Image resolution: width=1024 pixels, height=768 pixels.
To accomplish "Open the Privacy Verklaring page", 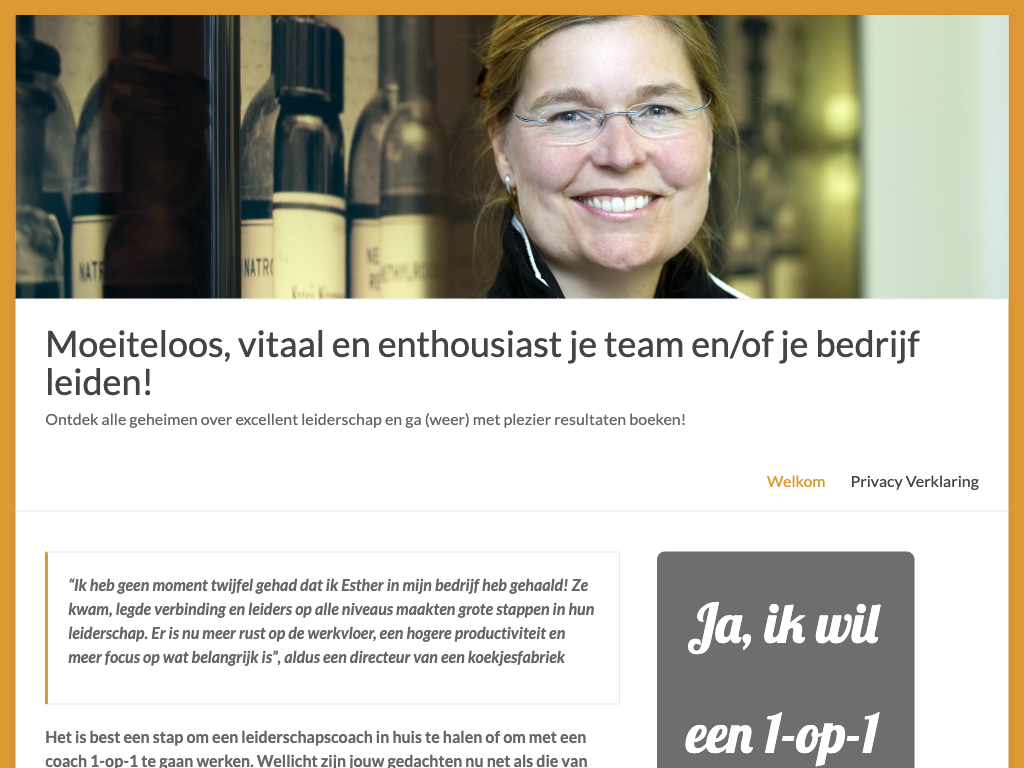I will (914, 481).
